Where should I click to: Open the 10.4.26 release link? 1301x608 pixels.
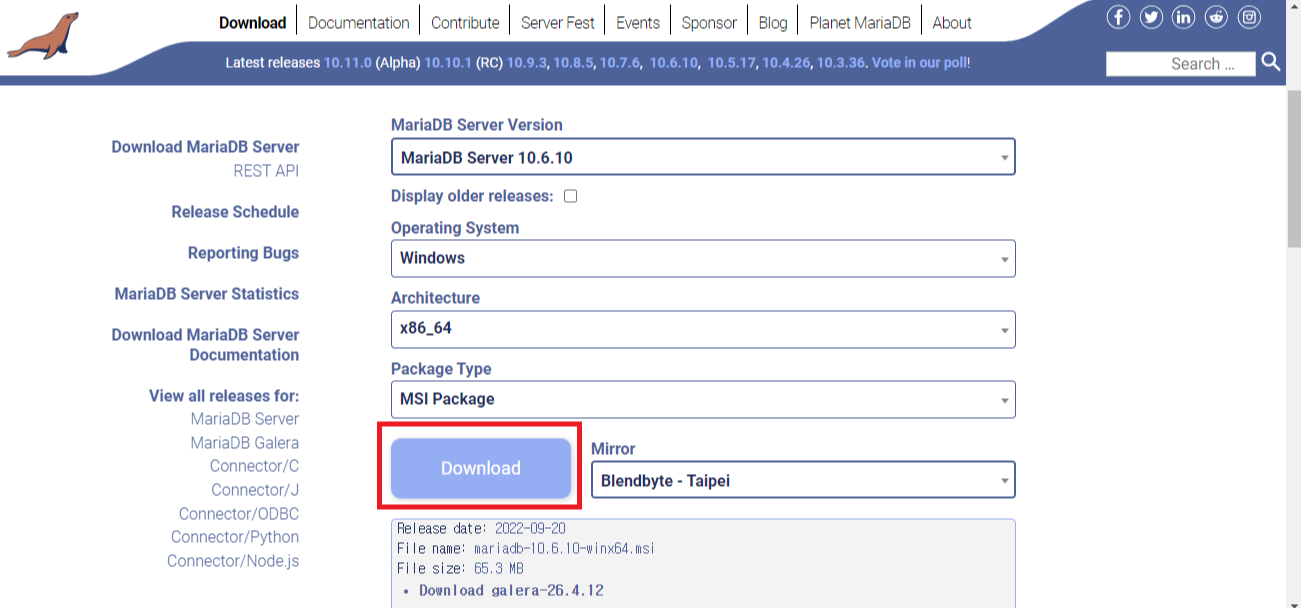point(786,62)
